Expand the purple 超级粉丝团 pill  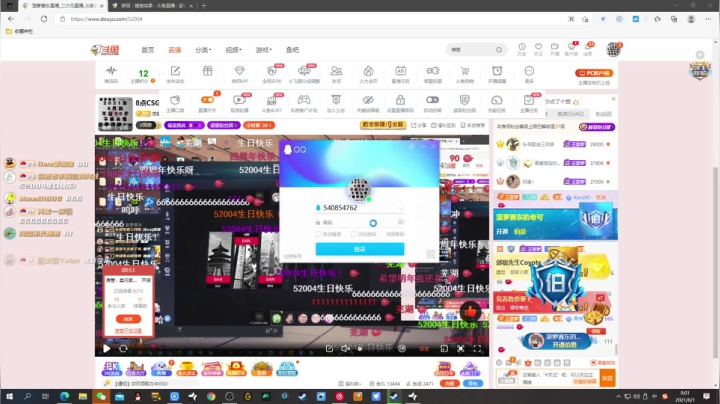tap(224, 125)
